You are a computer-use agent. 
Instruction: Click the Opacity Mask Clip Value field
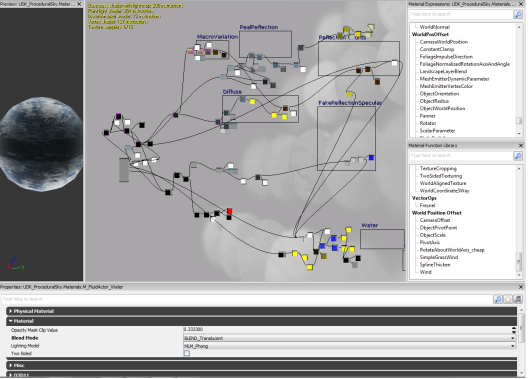click(347, 330)
